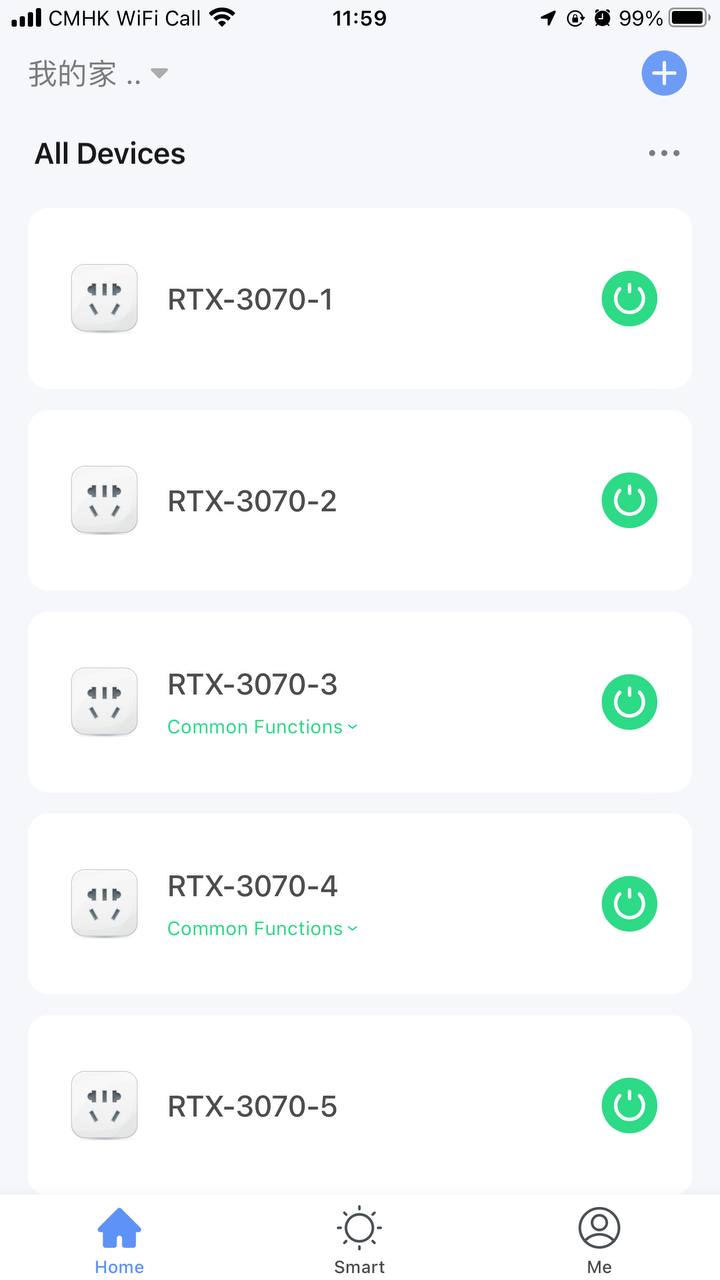Click the RTX-3070-5 socket icon
The width and height of the screenshot is (720, 1280).
click(104, 1106)
